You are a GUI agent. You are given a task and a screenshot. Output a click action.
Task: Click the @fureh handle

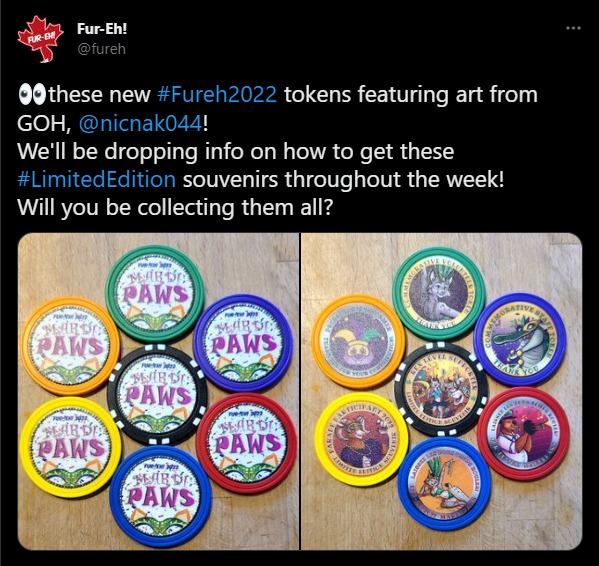[101, 49]
